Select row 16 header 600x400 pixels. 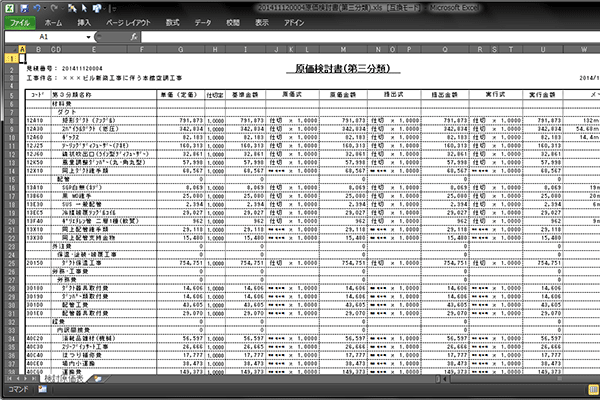coord(11,188)
